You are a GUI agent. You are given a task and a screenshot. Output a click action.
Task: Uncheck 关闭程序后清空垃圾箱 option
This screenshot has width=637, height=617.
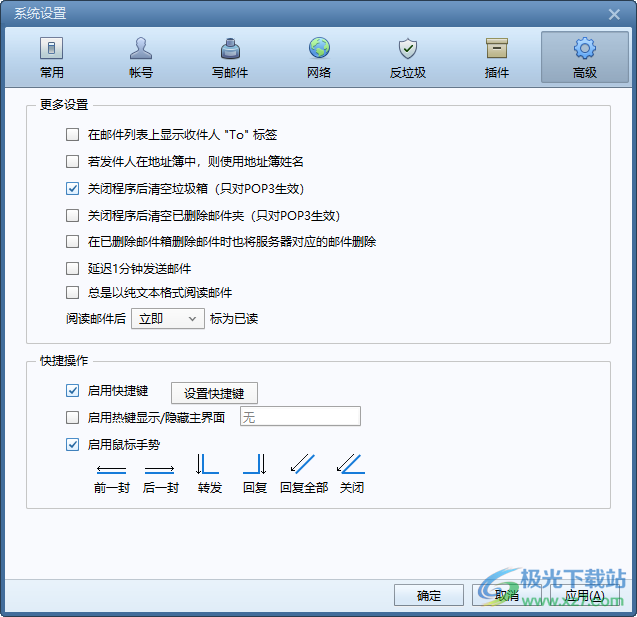coord(72,188)
